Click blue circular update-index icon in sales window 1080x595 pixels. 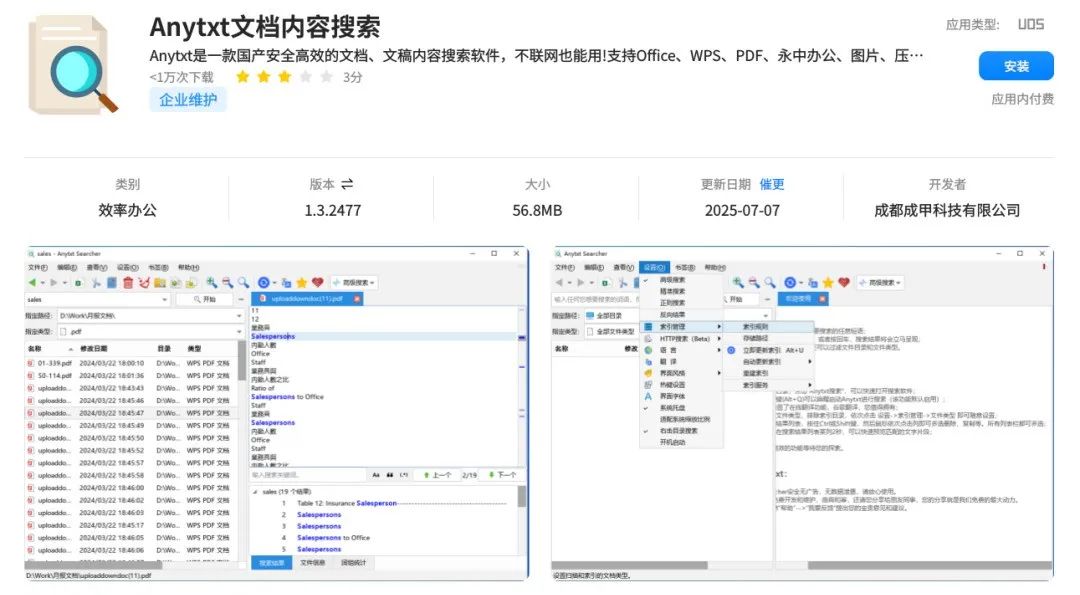coord(263,282)
